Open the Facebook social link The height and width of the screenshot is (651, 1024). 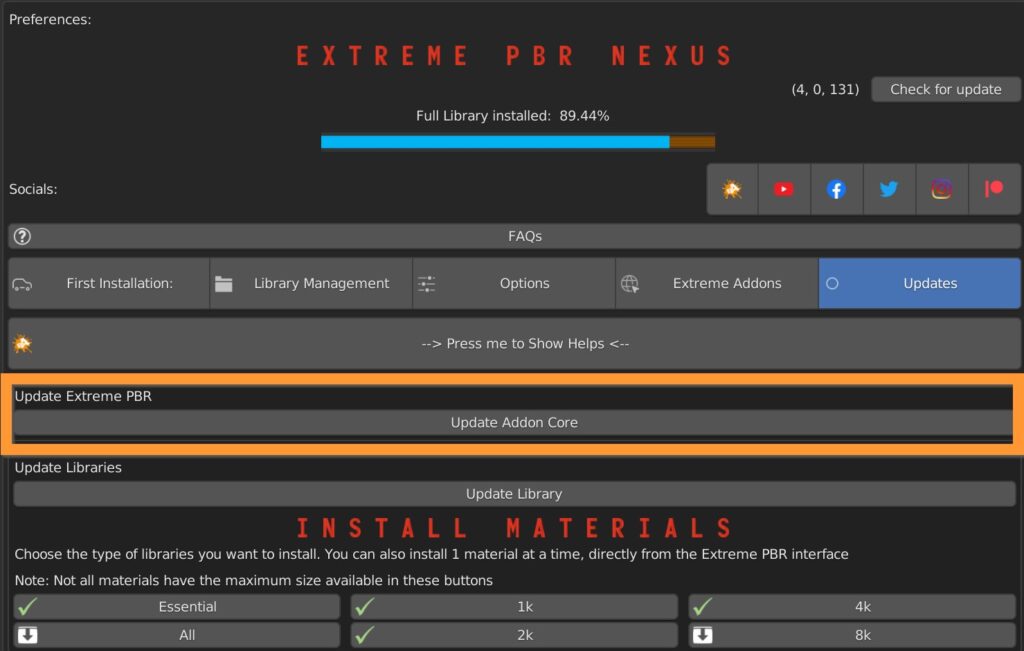(836, 189)
